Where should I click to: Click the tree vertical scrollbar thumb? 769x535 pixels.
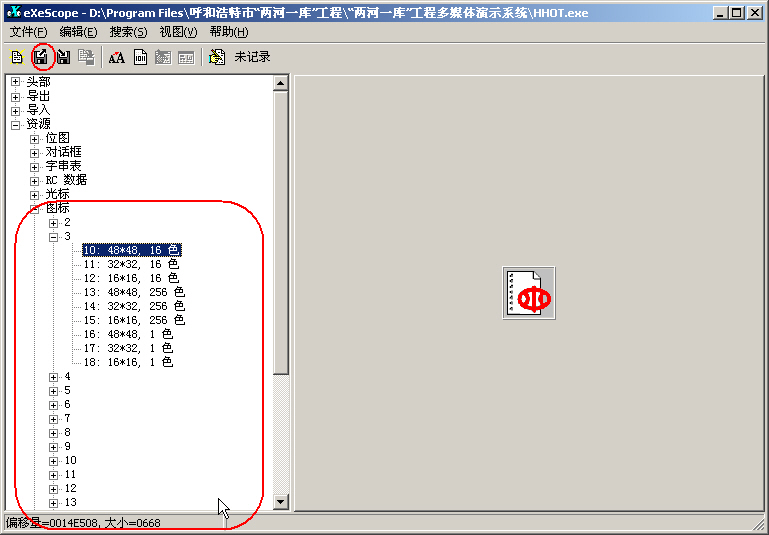281,233
